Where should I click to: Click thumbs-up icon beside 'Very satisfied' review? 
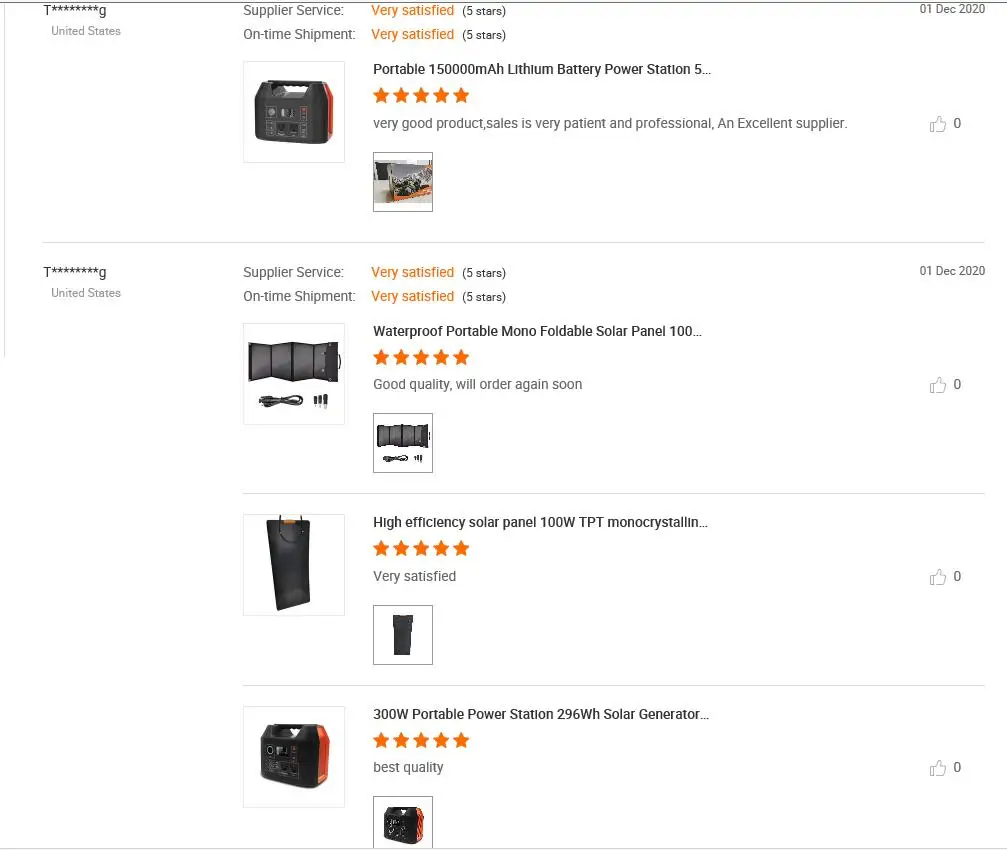tap(938, 577)
